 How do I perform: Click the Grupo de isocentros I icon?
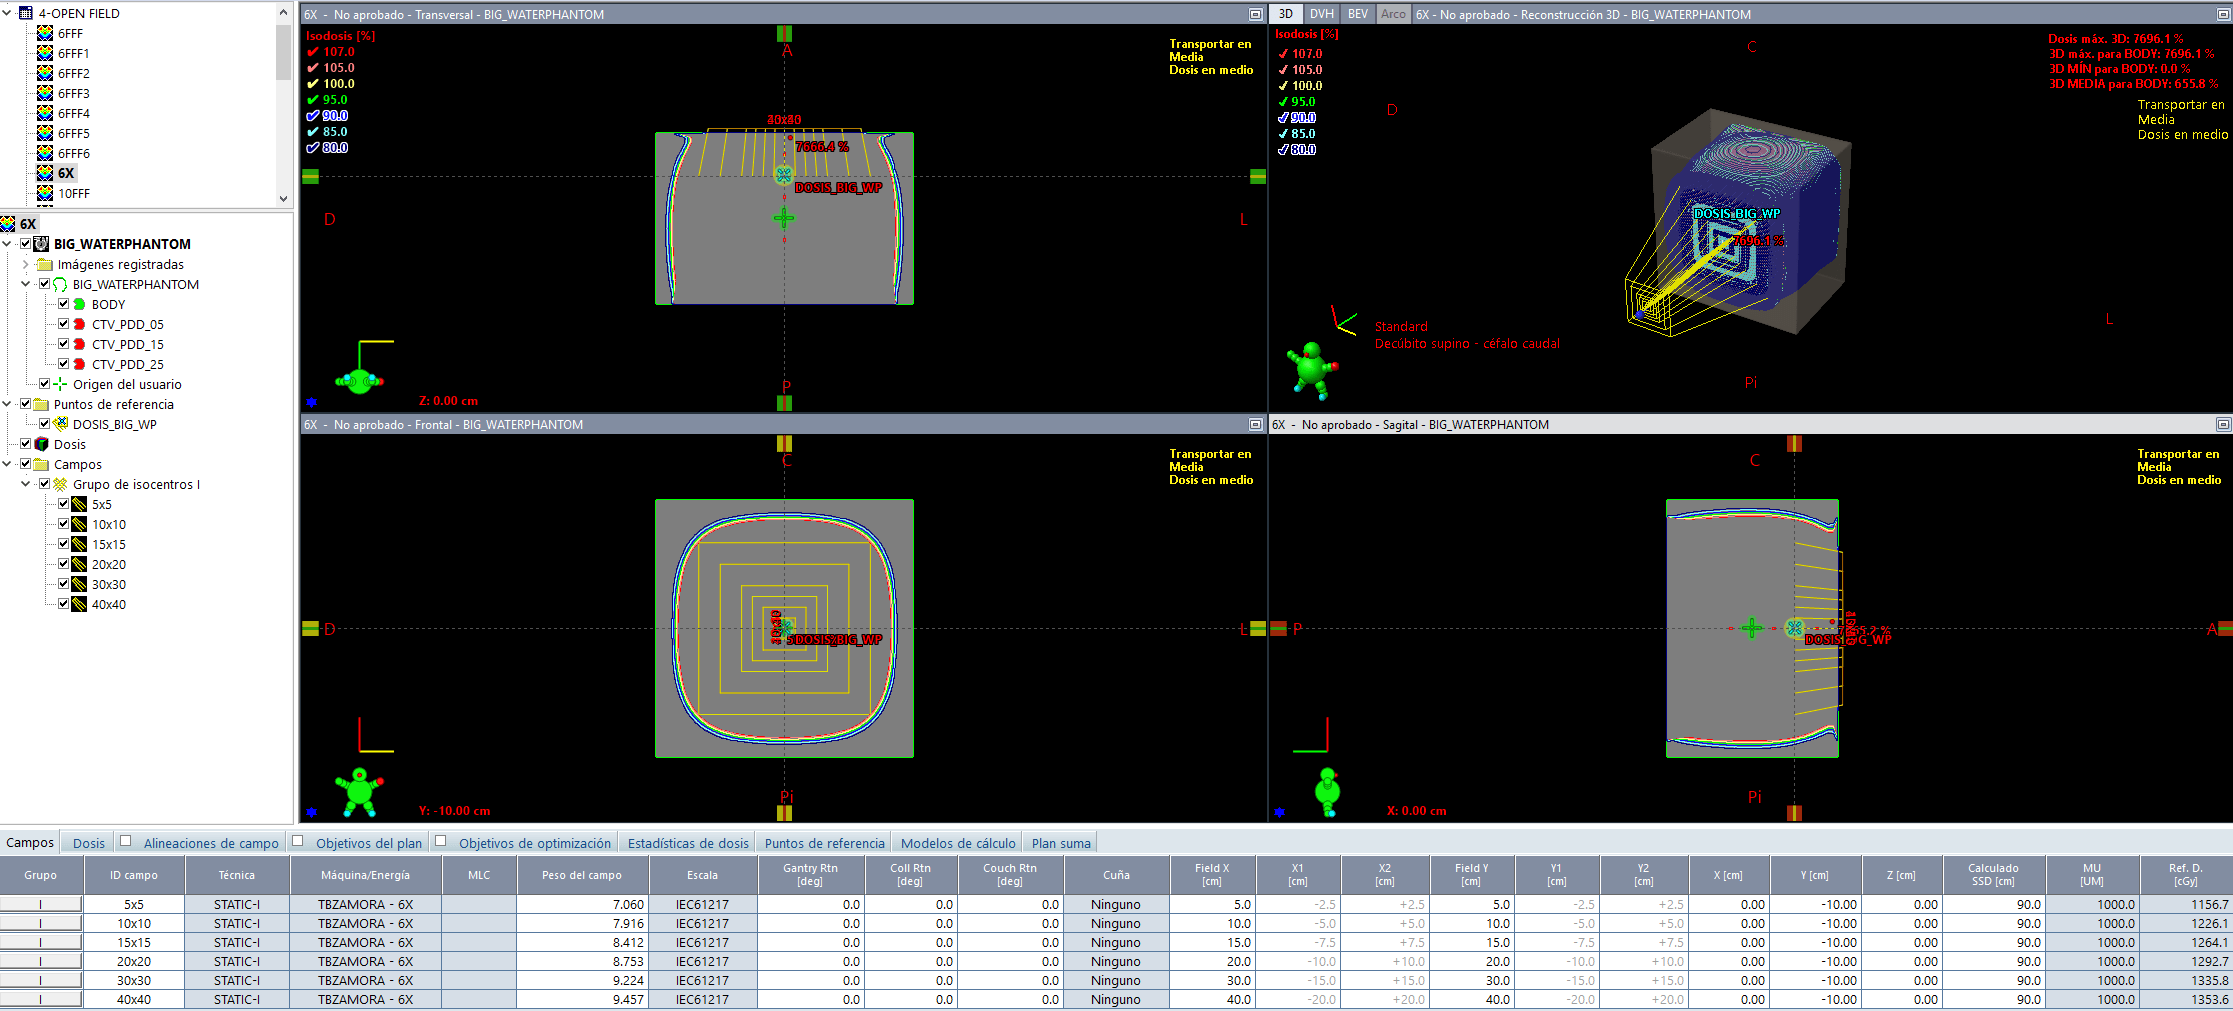[x=60, y=484]
